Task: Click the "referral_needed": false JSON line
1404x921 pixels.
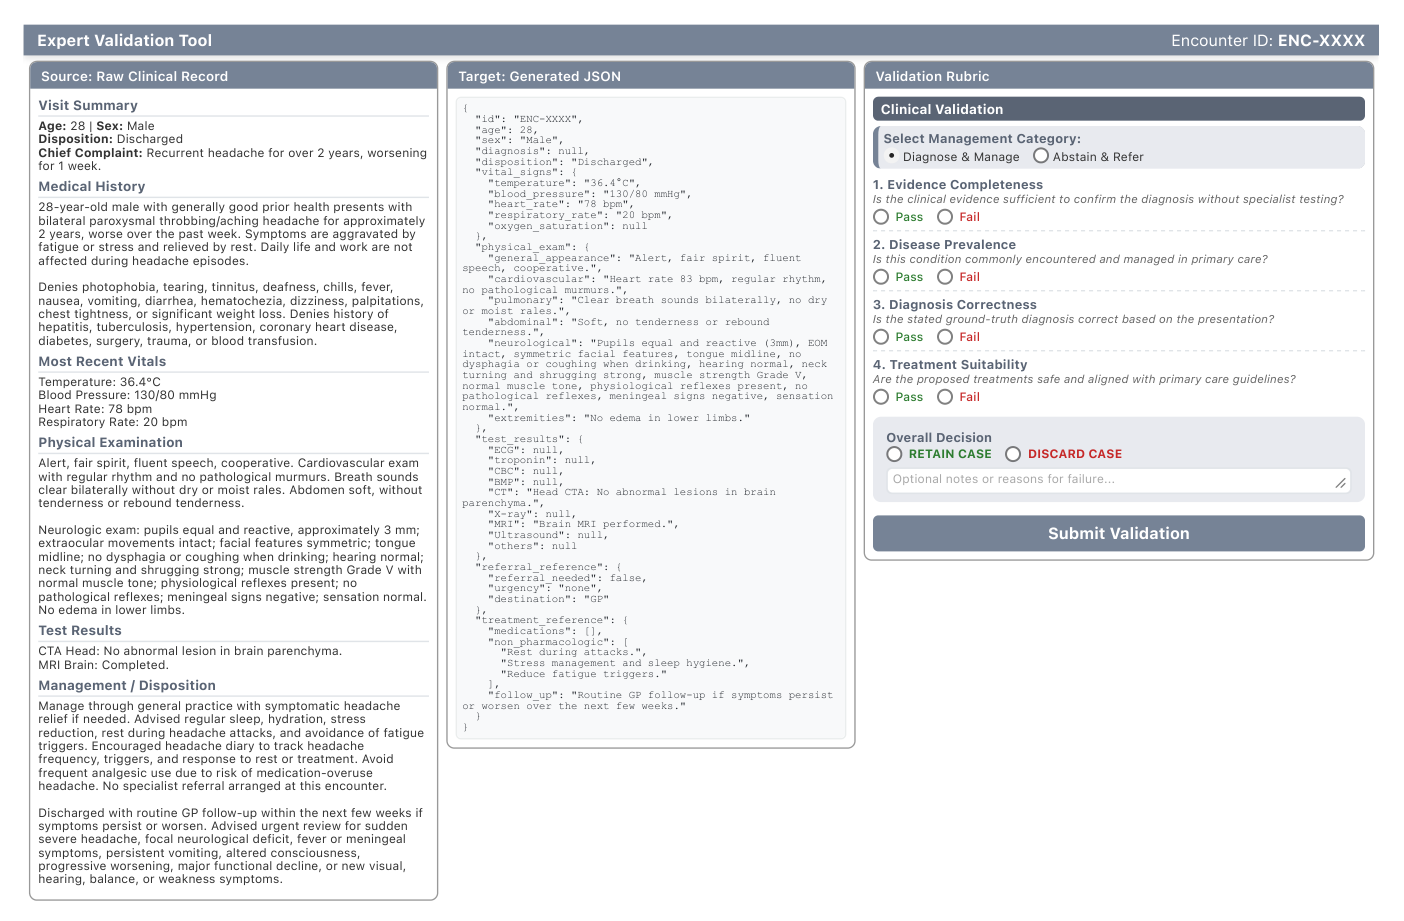Action: 567,578
